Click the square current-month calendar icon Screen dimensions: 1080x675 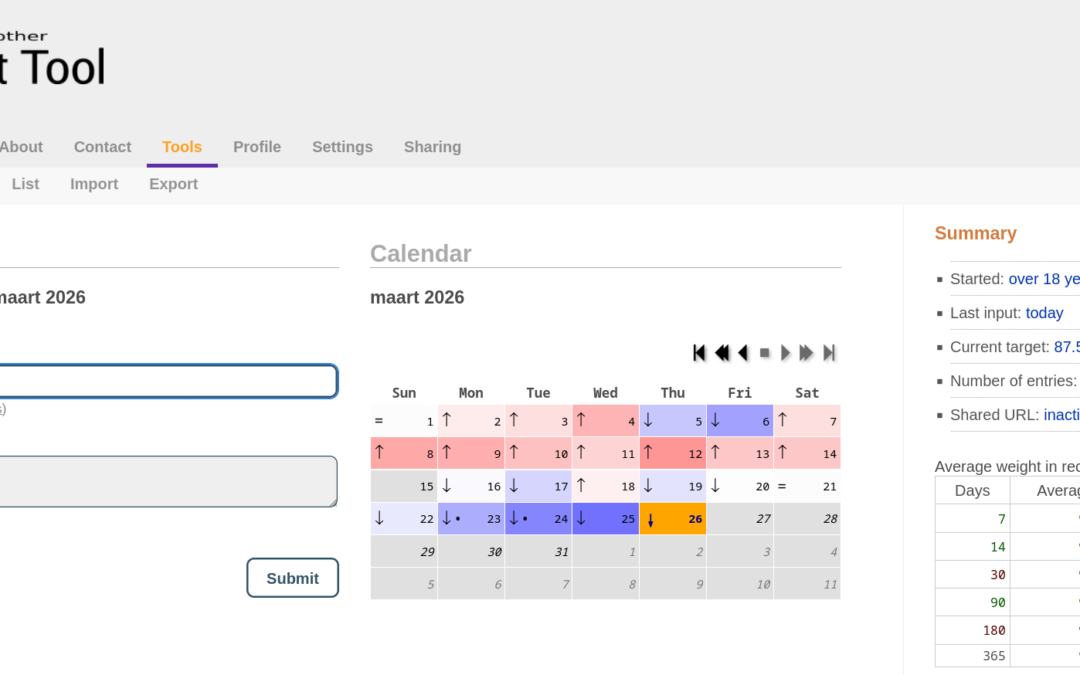(x=765, y=353)
